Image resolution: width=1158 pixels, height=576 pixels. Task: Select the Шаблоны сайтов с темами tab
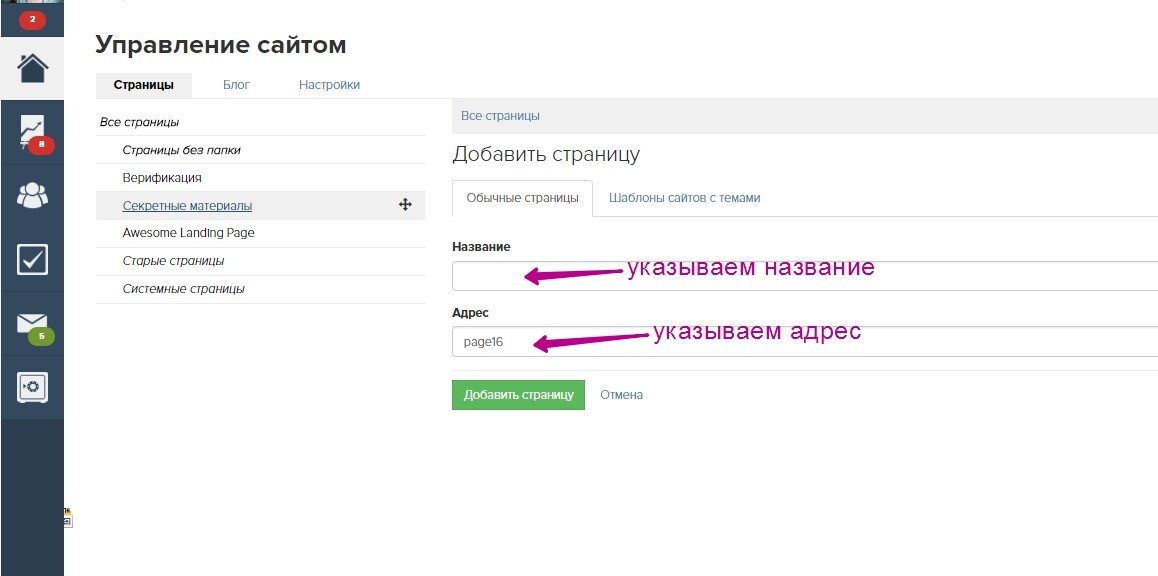click(x=685, y=198)
